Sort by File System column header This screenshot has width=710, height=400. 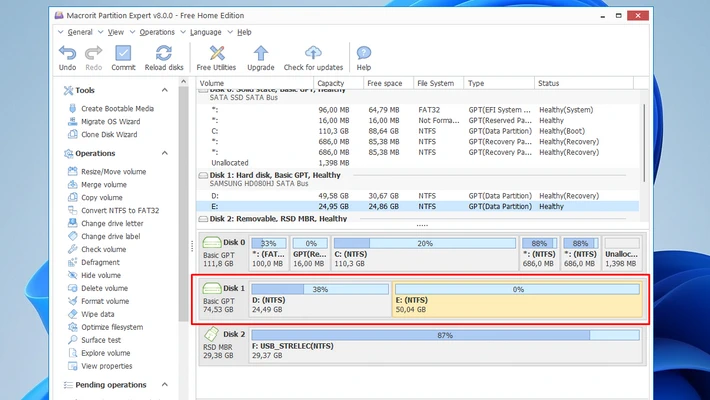coord(438,83)
